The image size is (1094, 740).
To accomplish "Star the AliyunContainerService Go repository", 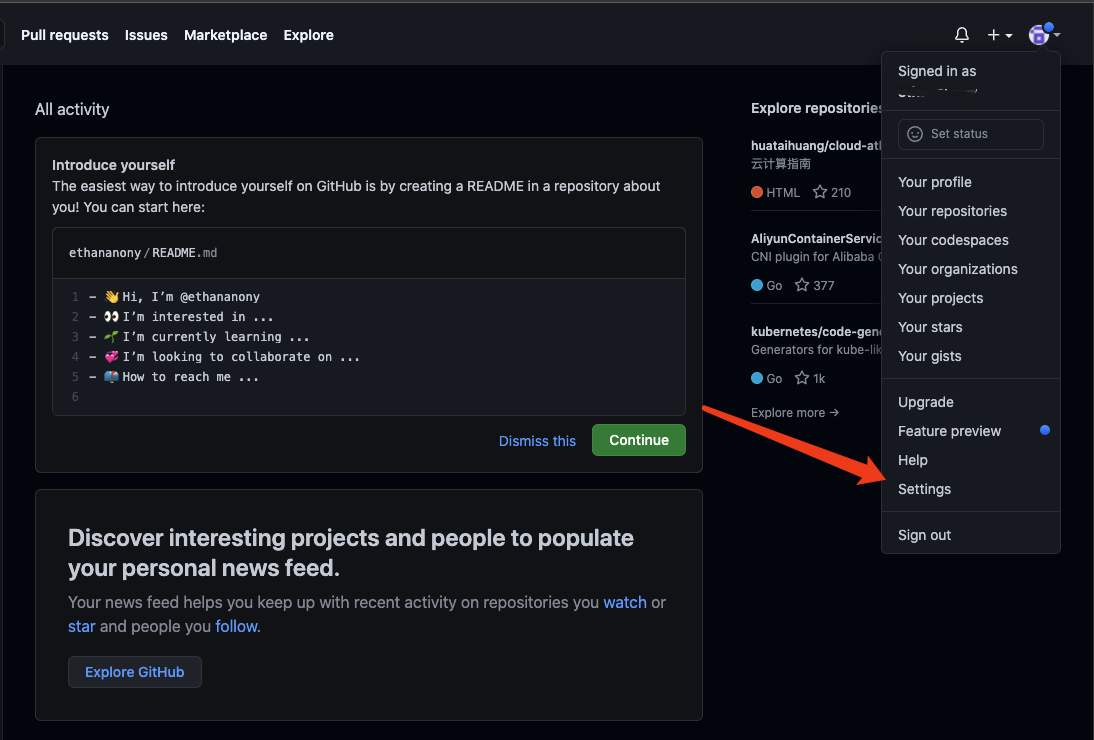I will (802, 285).
